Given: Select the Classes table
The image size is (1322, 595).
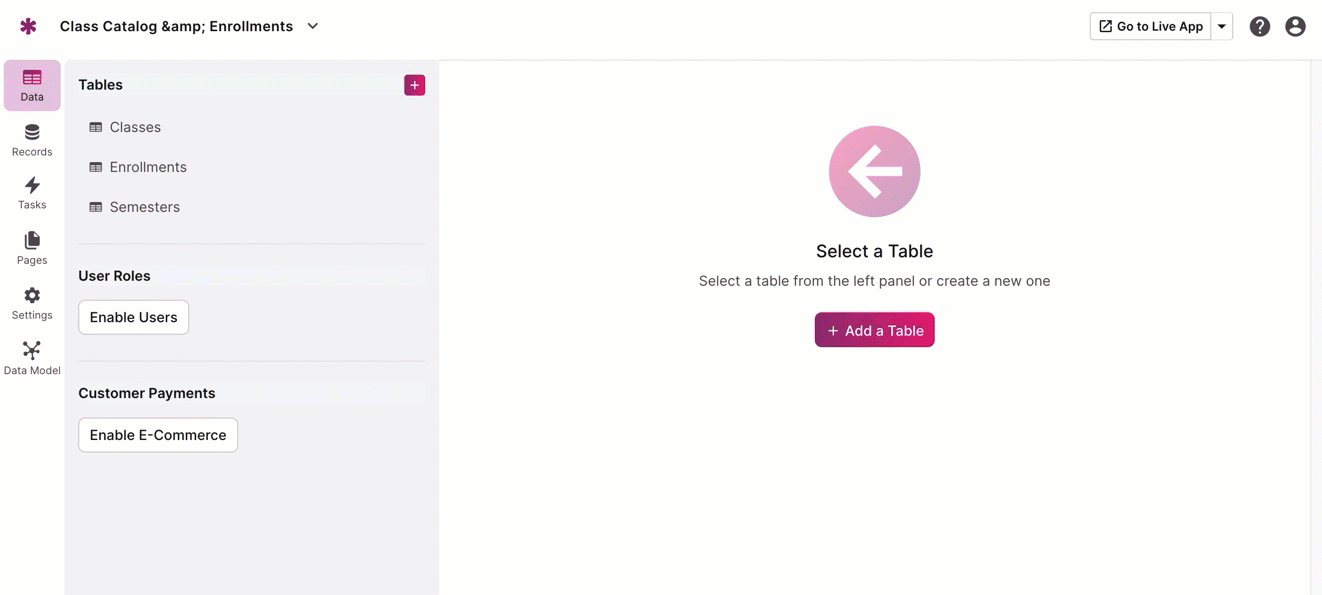Looking at the screenshot, I should click(135, 127).
